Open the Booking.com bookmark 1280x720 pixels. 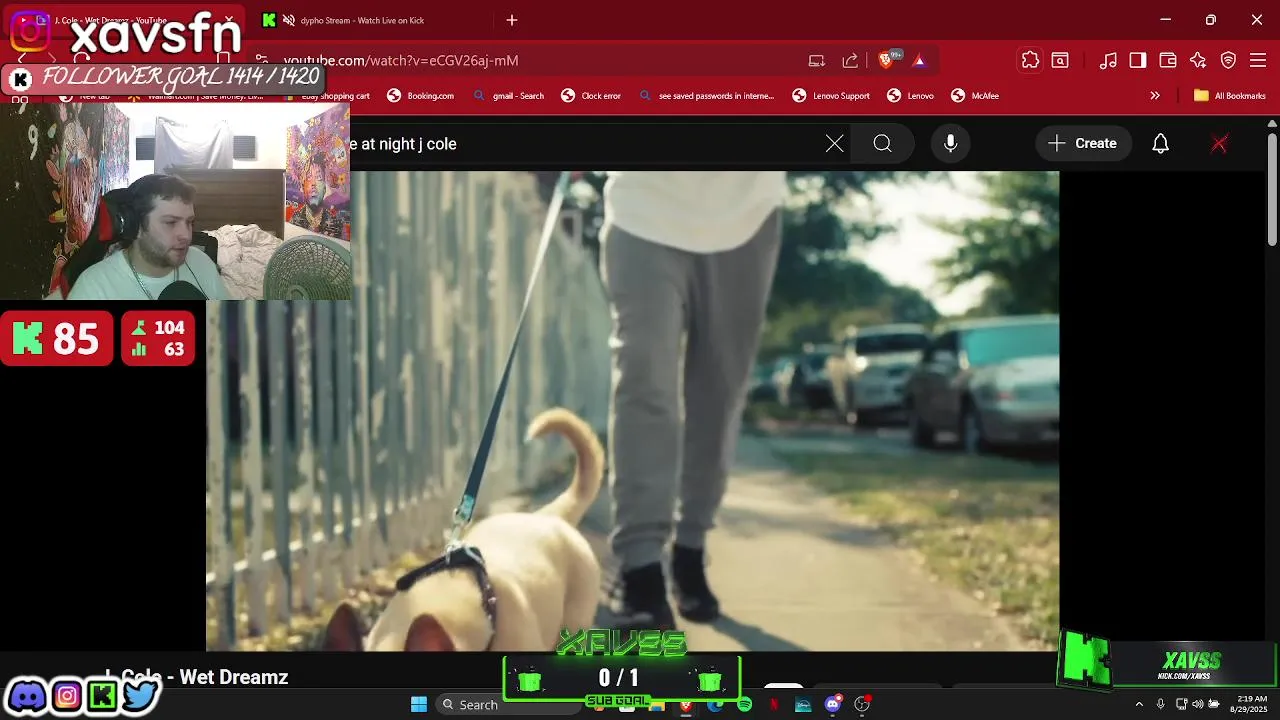click(421, 96)
